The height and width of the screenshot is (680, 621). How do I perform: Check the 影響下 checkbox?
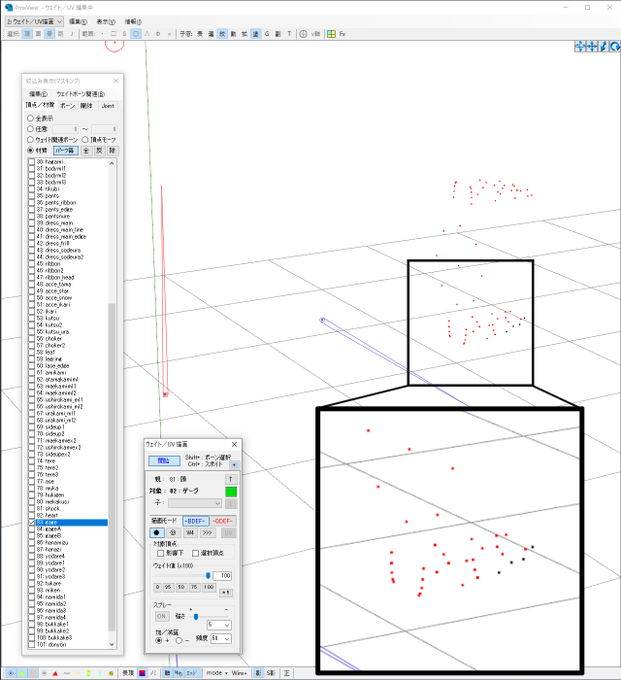click(x=160, y=553)
